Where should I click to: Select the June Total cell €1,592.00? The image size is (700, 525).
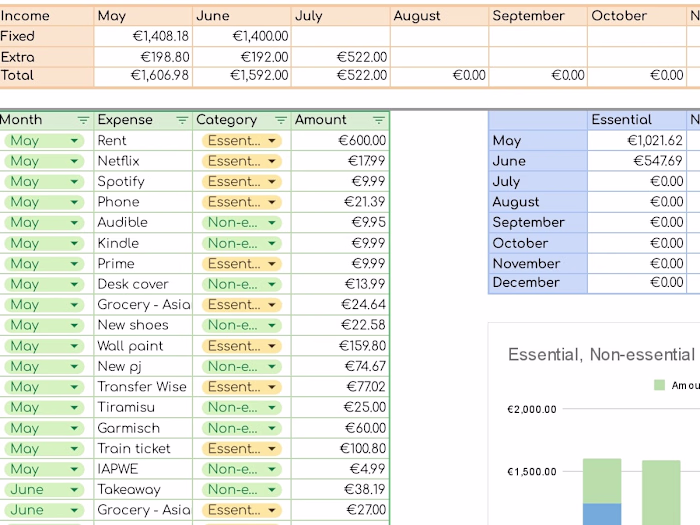tap(242, 76)
